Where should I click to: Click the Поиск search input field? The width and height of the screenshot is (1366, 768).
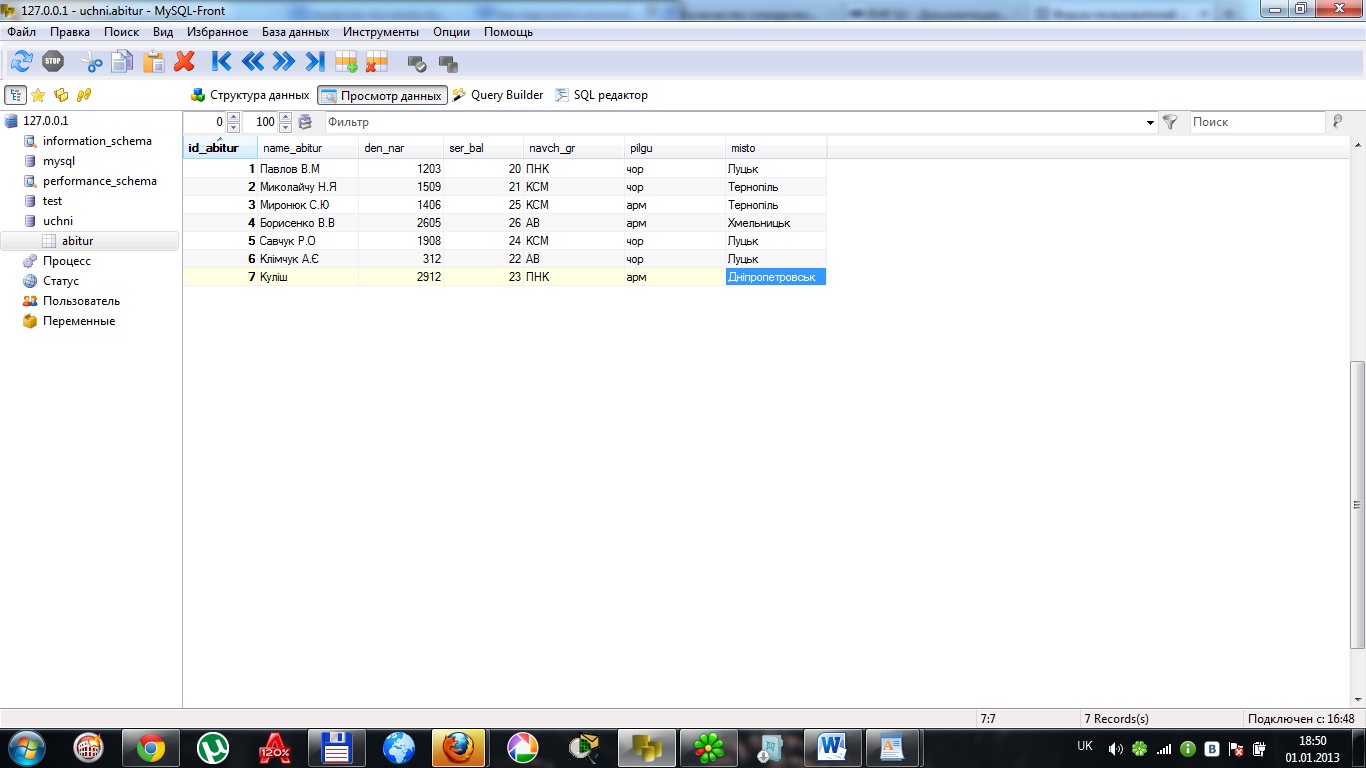[1256, 122]
